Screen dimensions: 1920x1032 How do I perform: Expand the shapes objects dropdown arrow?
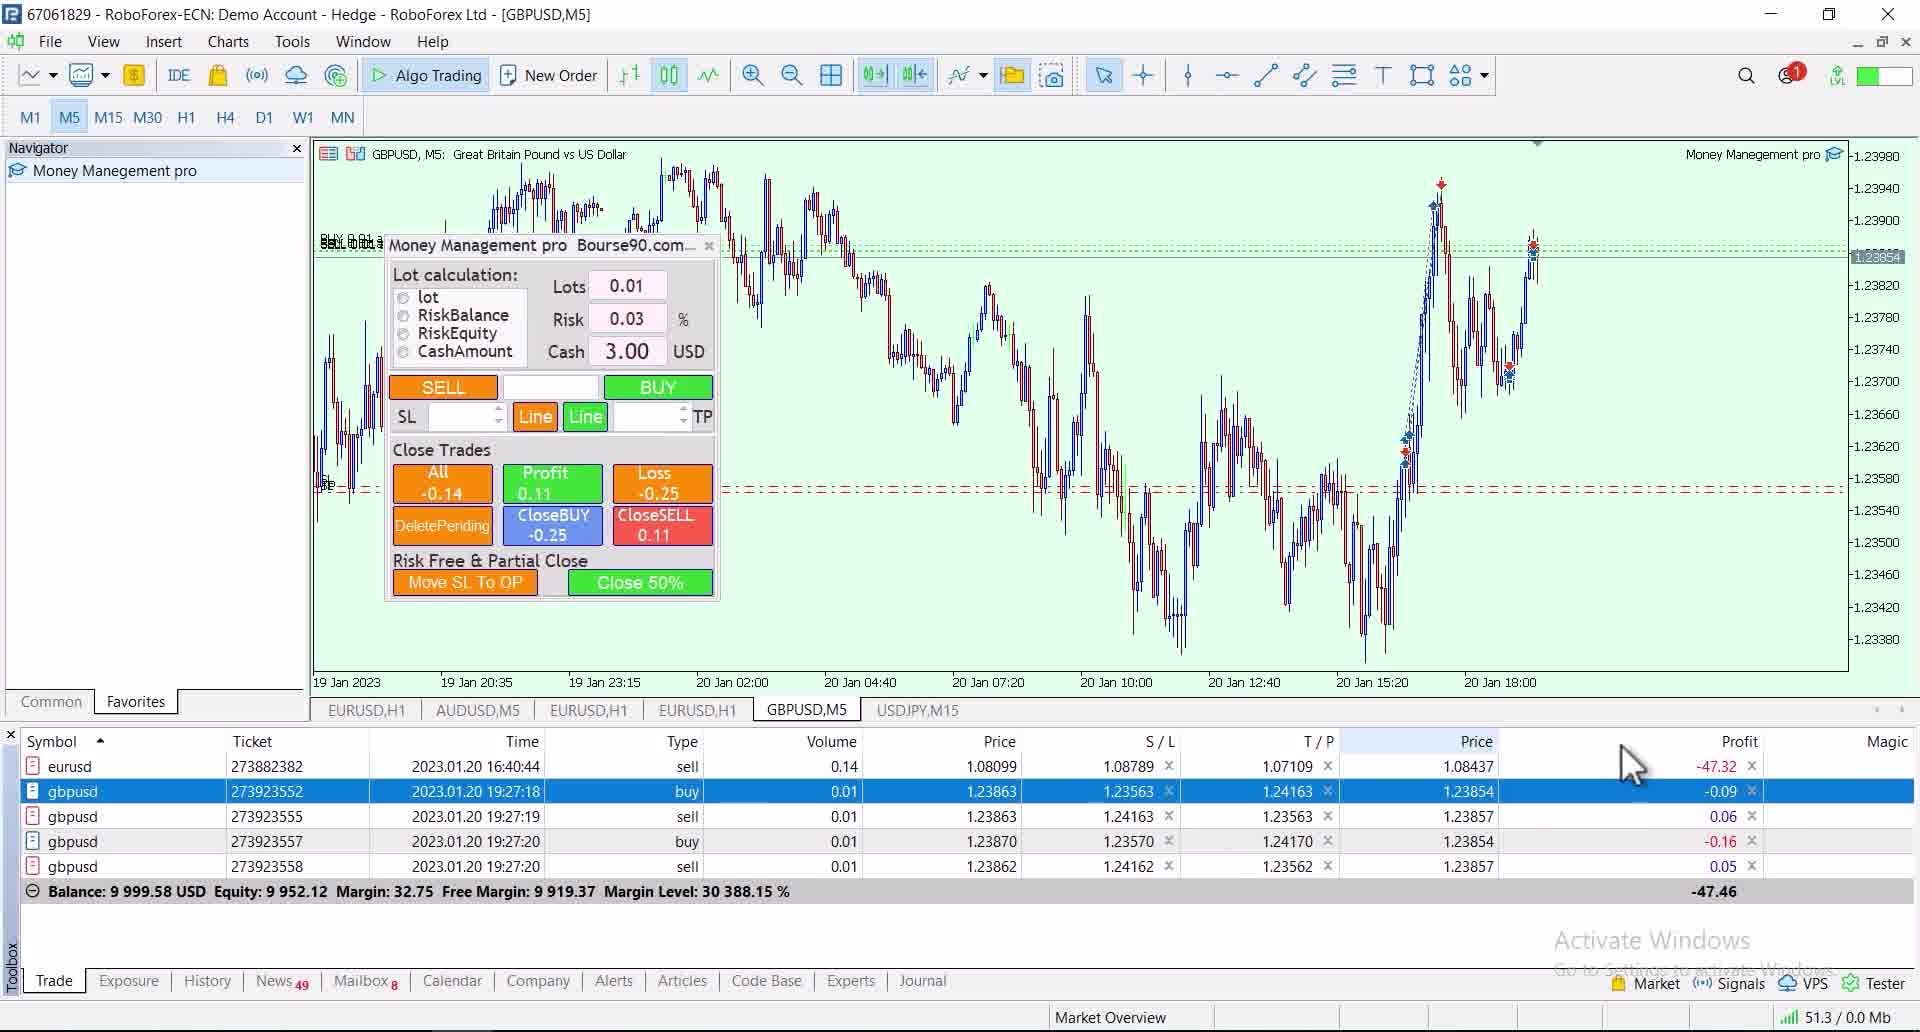click(x=1484, y=75)
